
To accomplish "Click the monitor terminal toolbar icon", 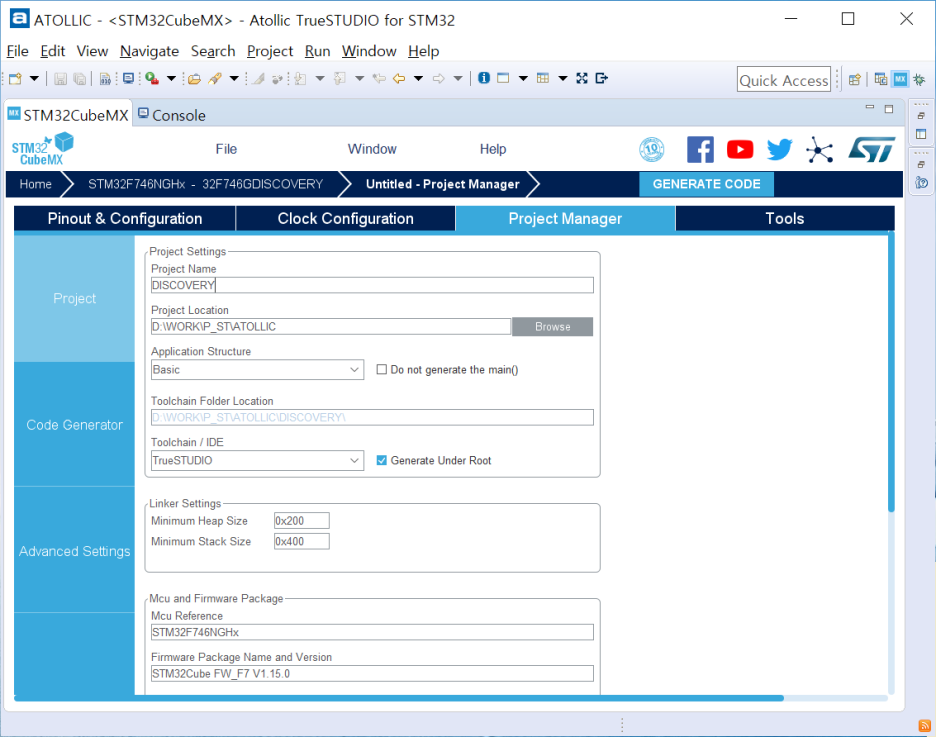I will click(x=128, y=79).
